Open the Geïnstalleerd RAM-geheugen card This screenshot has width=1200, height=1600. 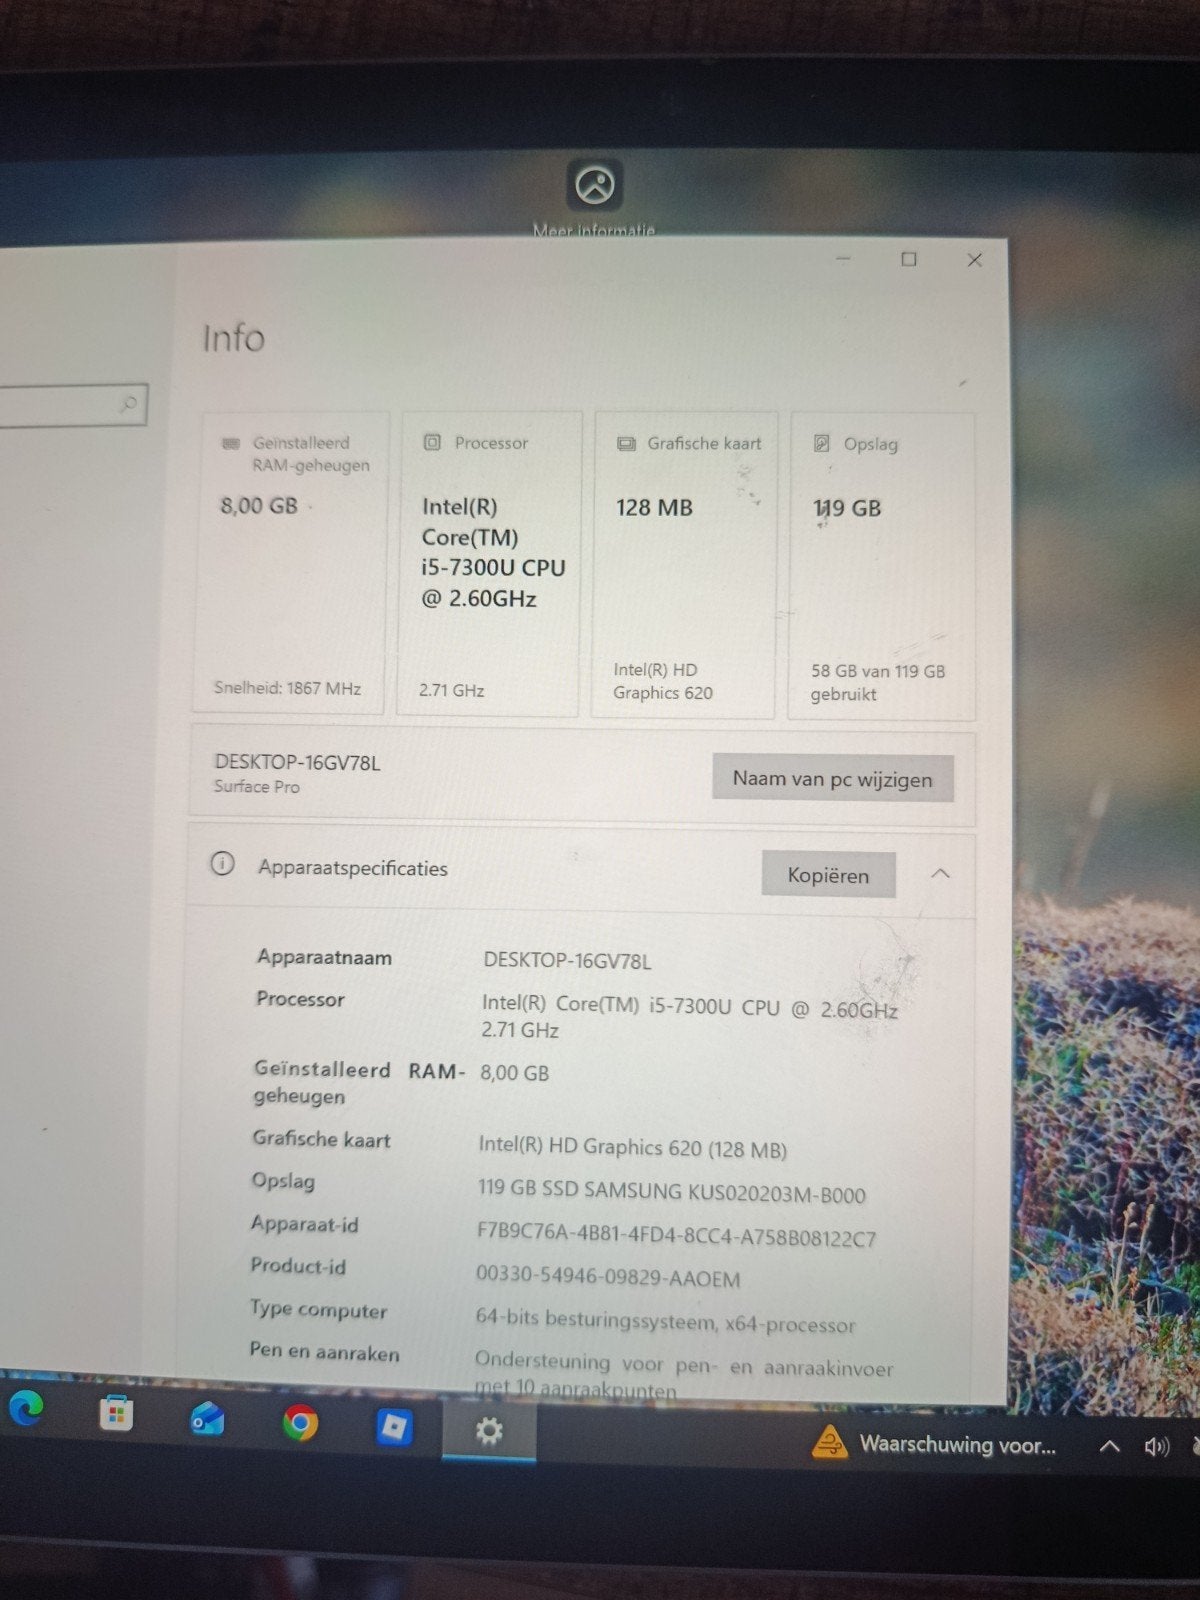(289, 563)
